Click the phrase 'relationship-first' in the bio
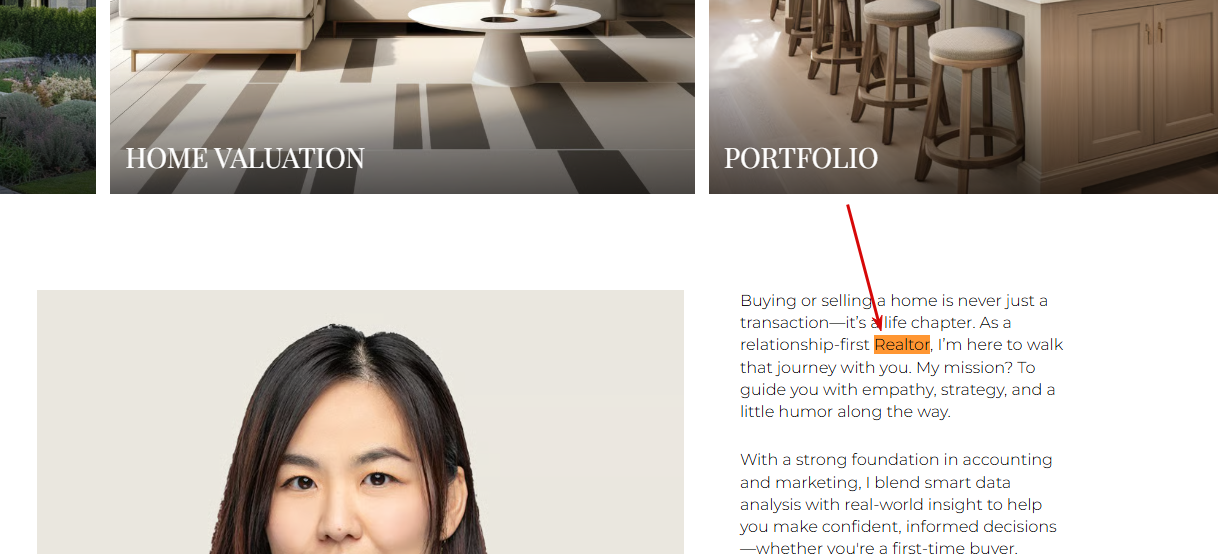This screenshot has width=1218, height=554. coord(805,345)
